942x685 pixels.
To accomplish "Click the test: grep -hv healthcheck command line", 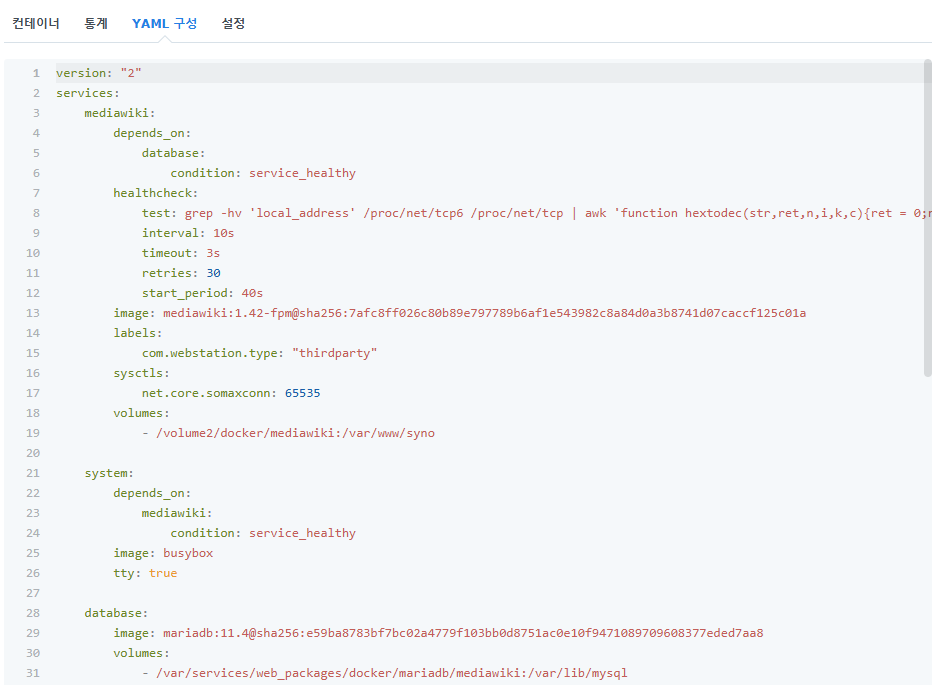I will [x=536, y=213].
